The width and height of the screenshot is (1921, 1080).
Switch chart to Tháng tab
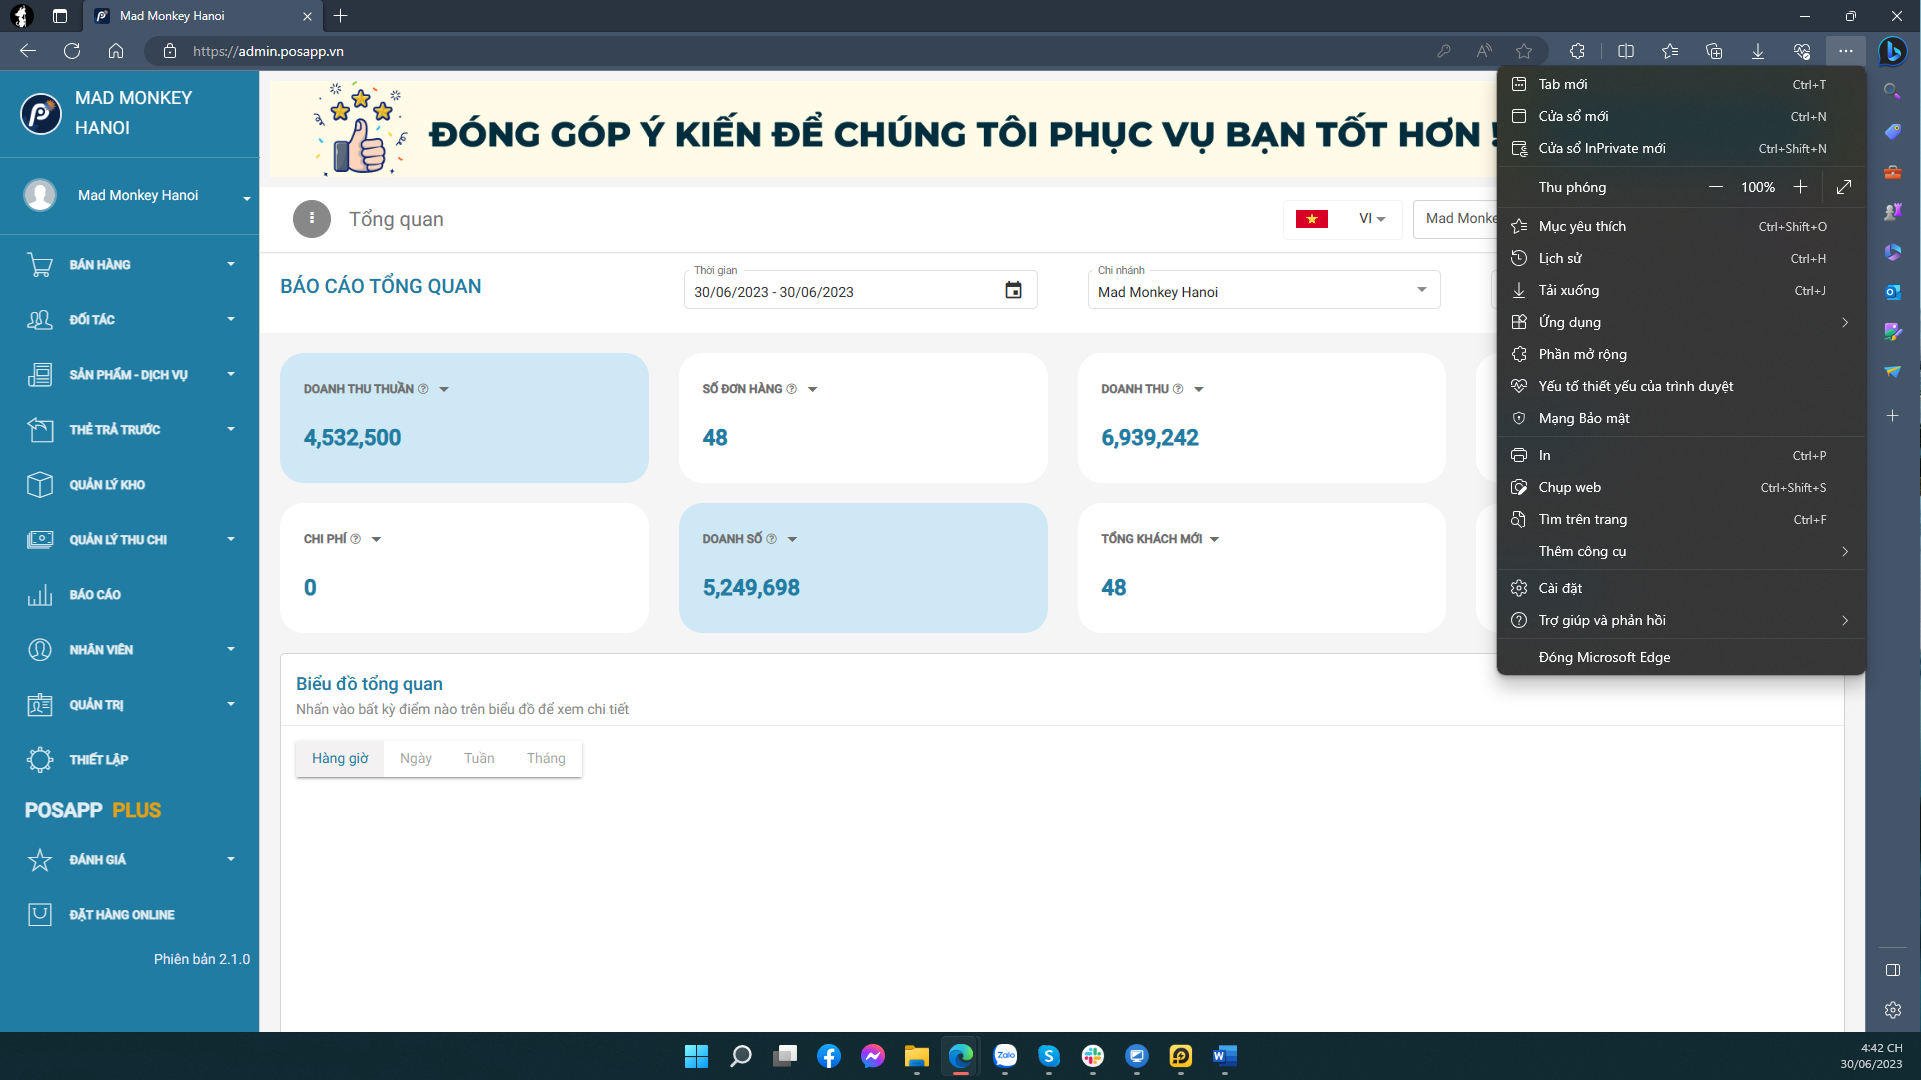click(546, 759)
